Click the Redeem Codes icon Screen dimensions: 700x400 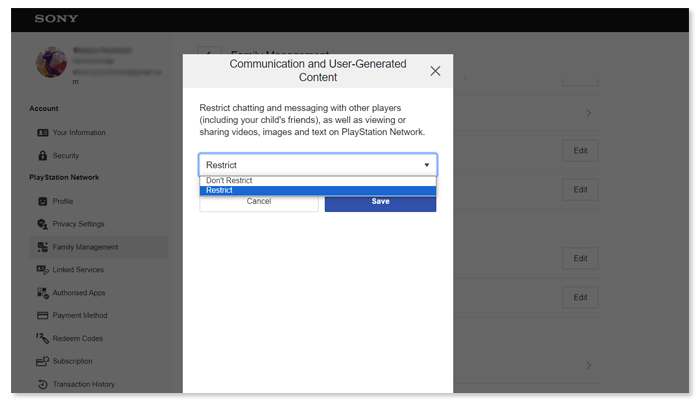(42, 338)
